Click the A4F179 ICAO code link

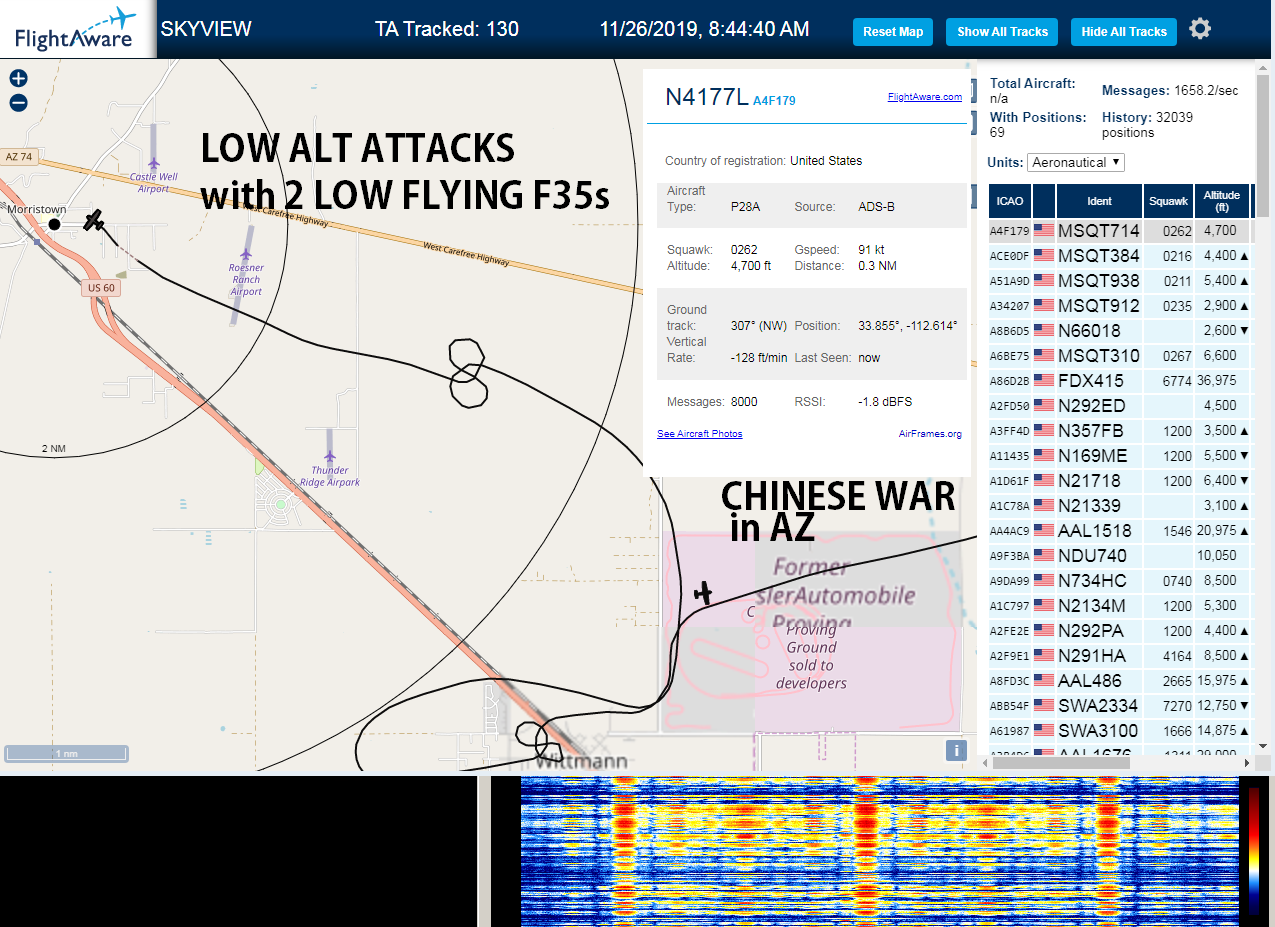pos(774,100)
